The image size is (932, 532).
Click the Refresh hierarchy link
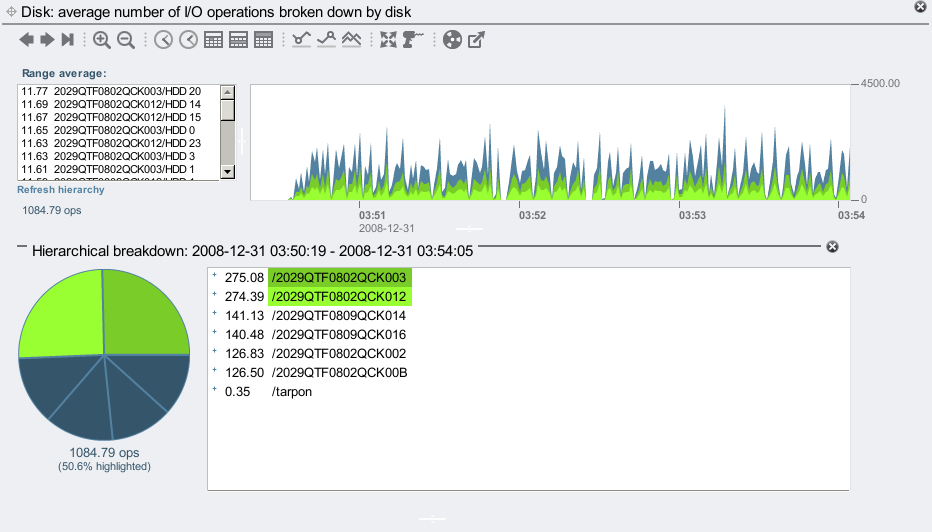[x=60, y=190]
